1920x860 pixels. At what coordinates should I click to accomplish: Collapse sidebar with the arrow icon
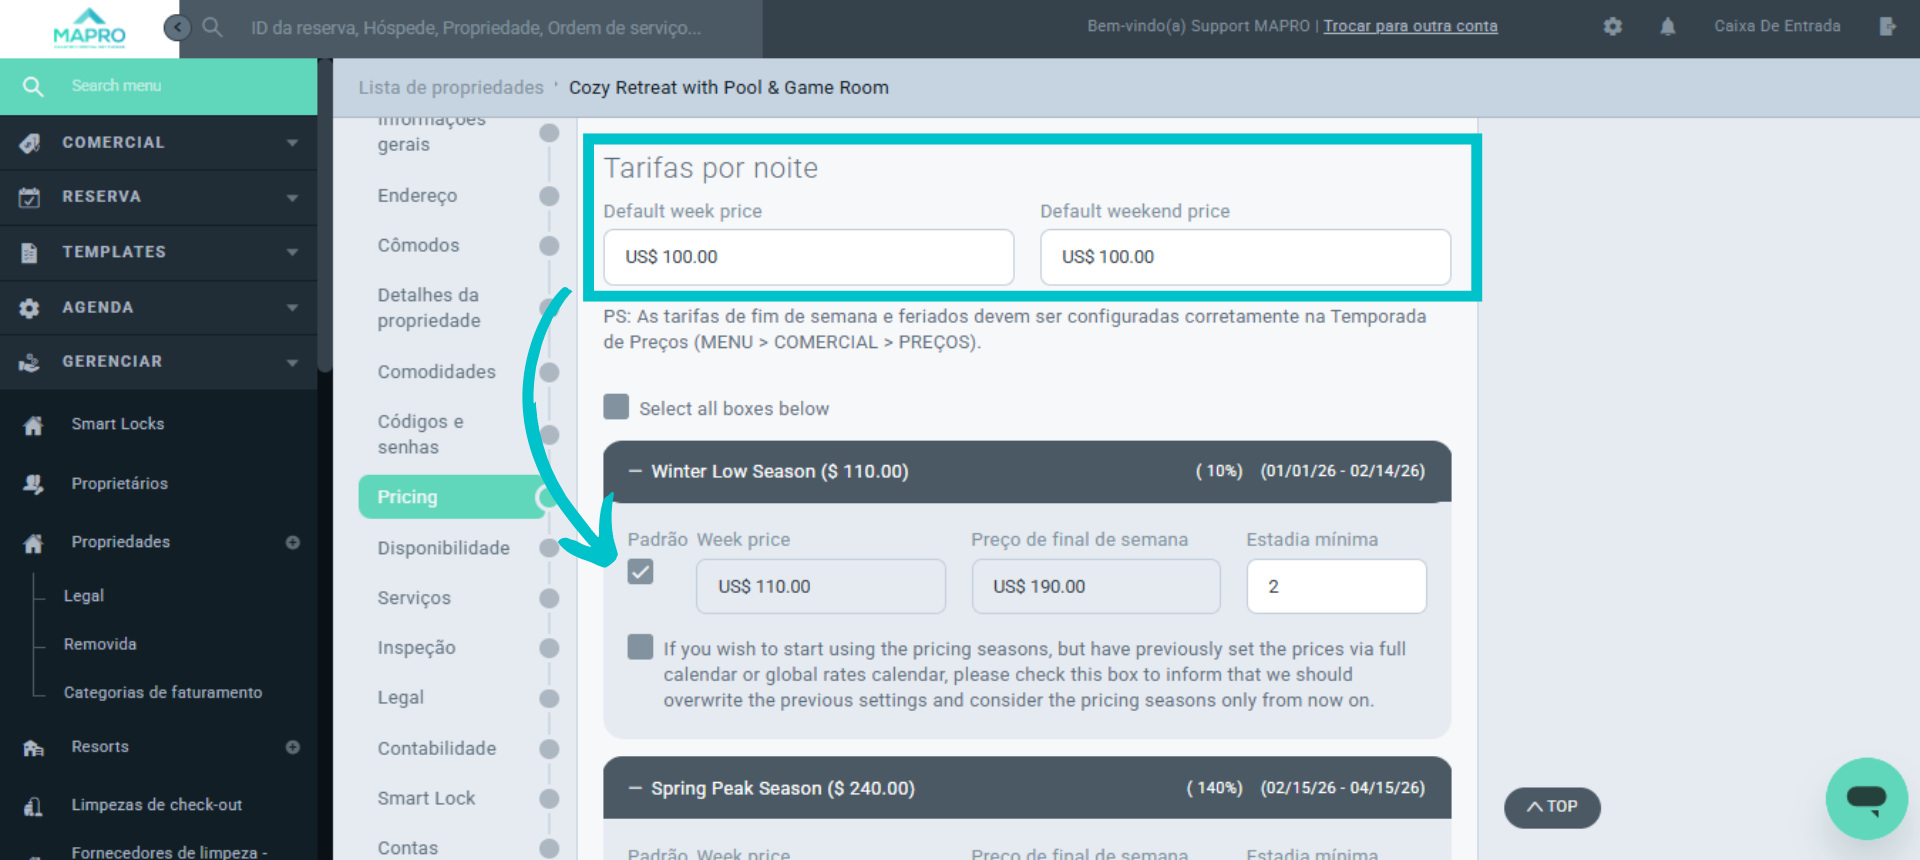pyautogui.click(x=177, y=27)
